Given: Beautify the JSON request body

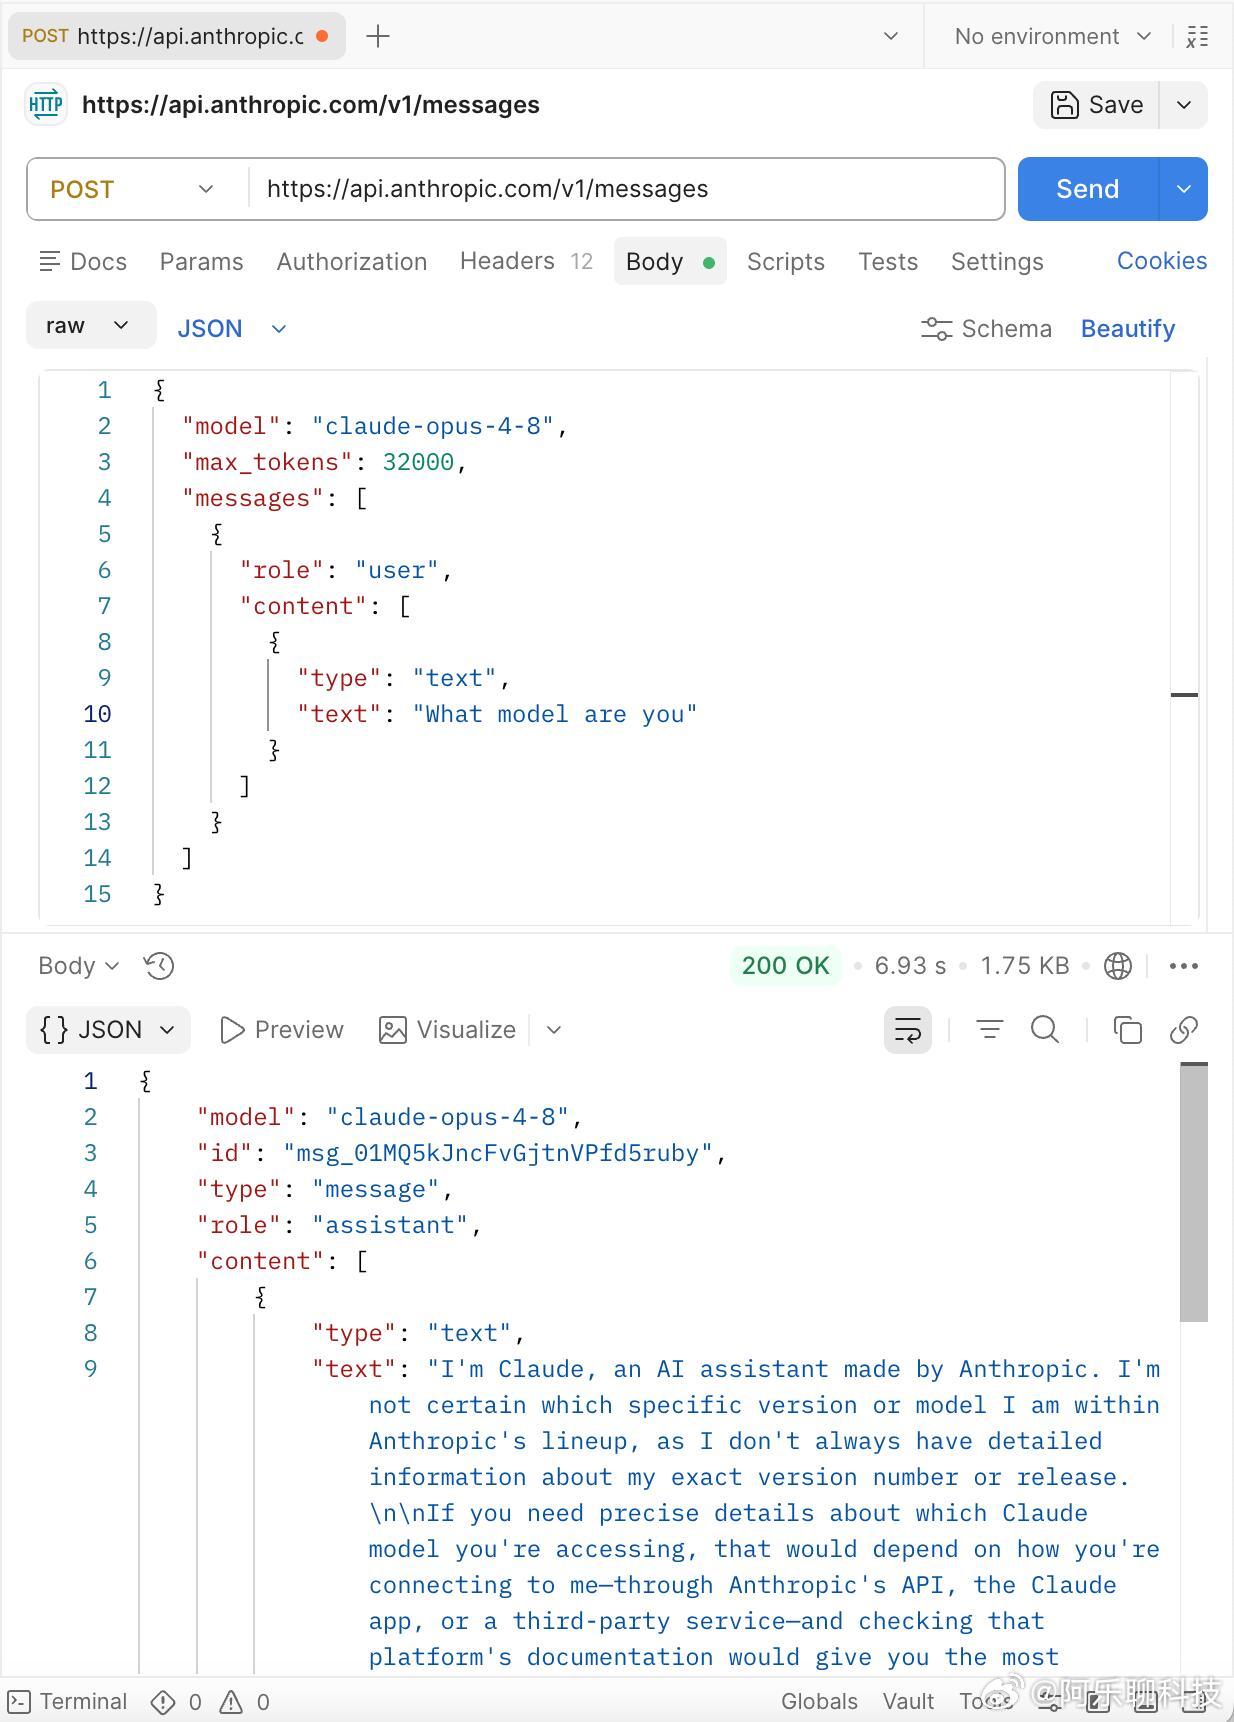Looking at the screenshot, I should [1128, 329].
